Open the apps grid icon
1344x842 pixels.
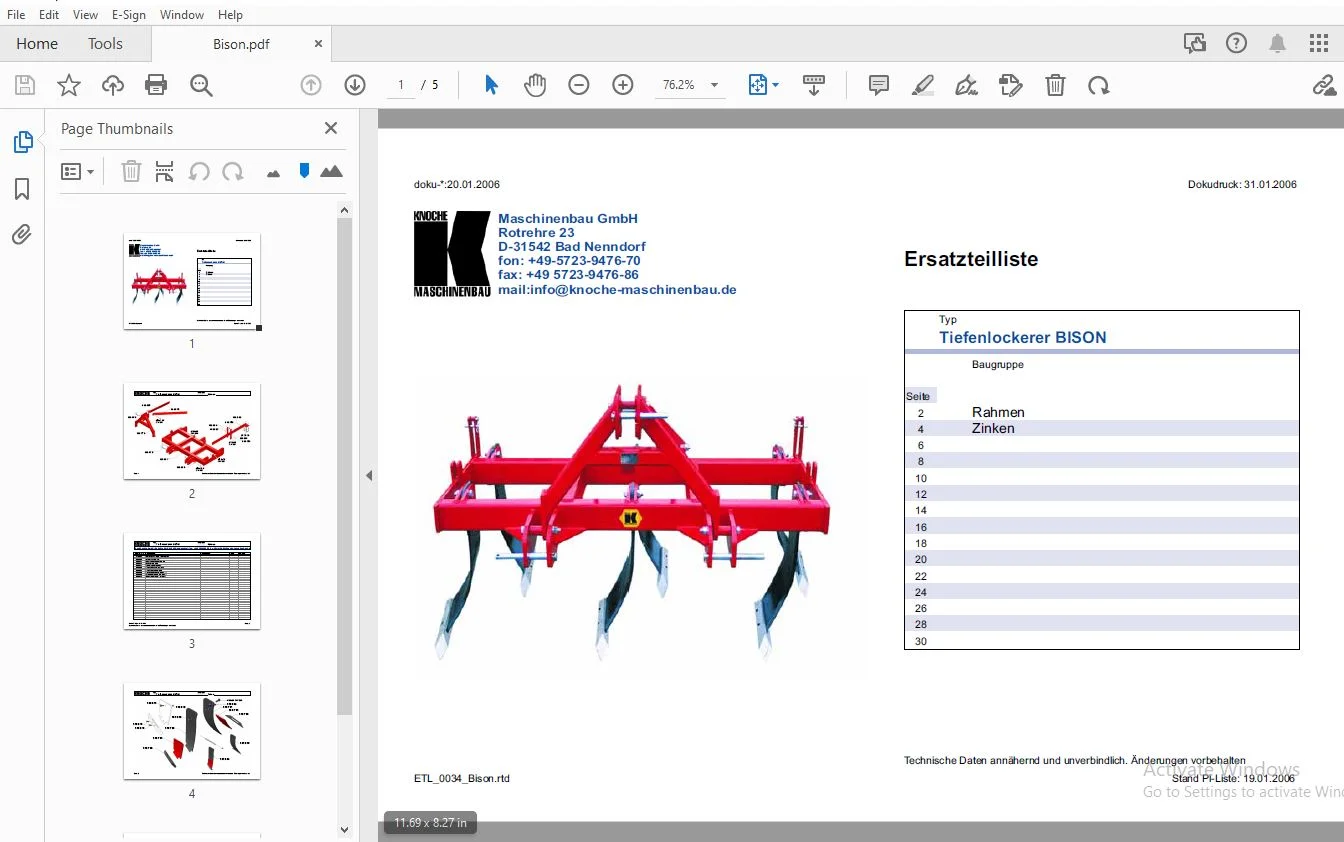point(1319,43)
